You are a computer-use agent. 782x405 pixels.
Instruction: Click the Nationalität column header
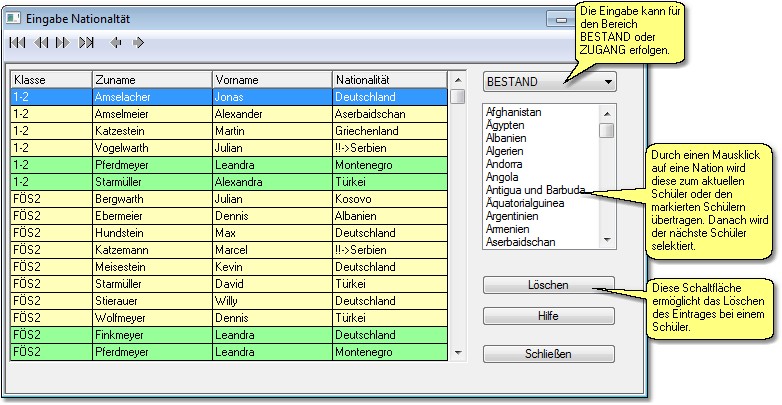point(388,79)
